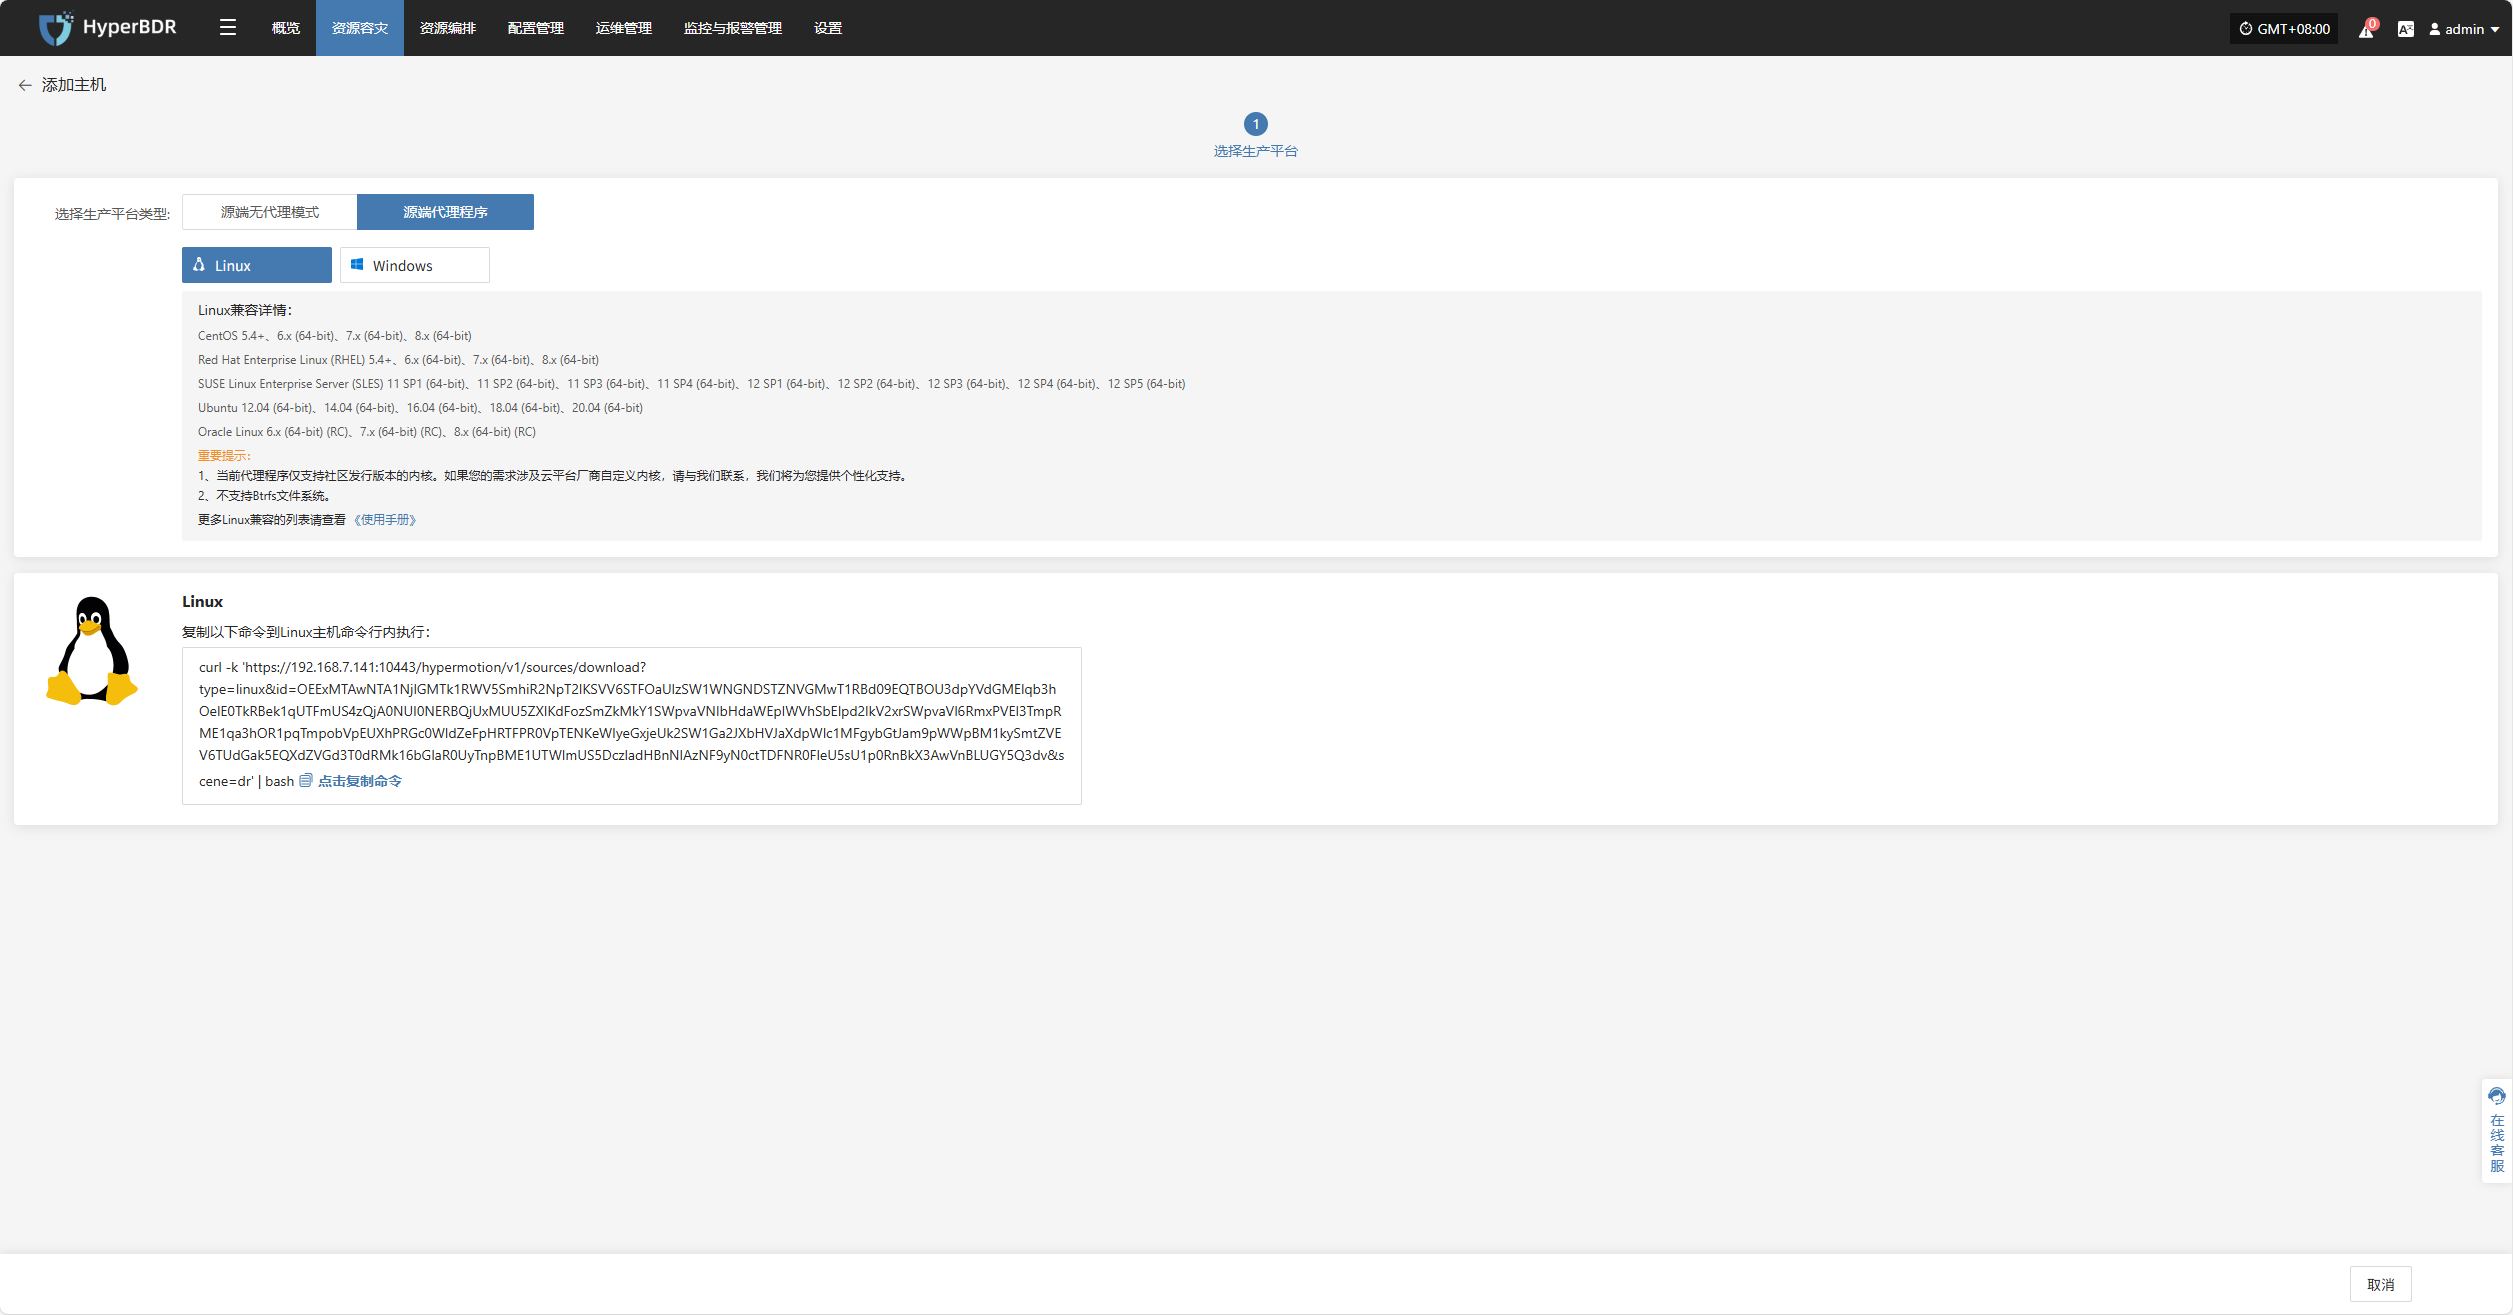Click the Ubuntu 12.04 compatibility line
This screenshot has width=2513, height=1315.
[421, 408]
